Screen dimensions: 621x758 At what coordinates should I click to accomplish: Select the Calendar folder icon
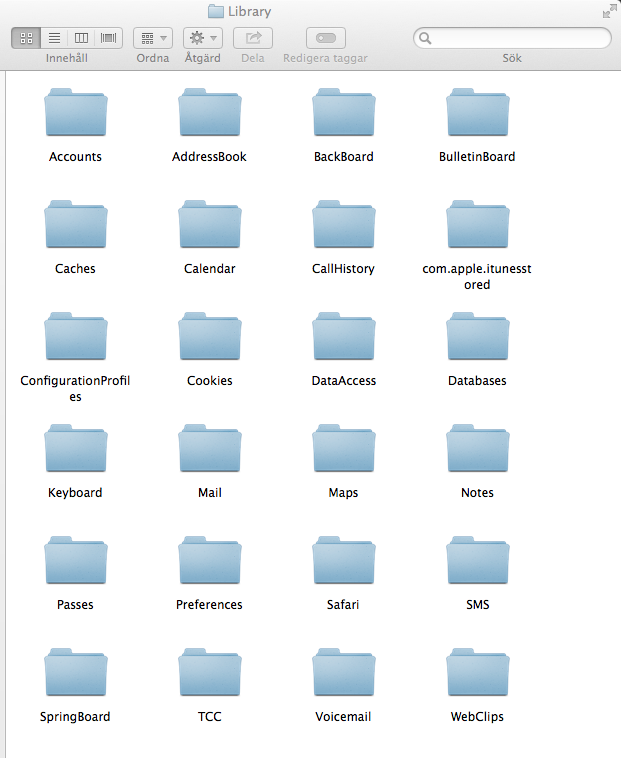[210, 224]
